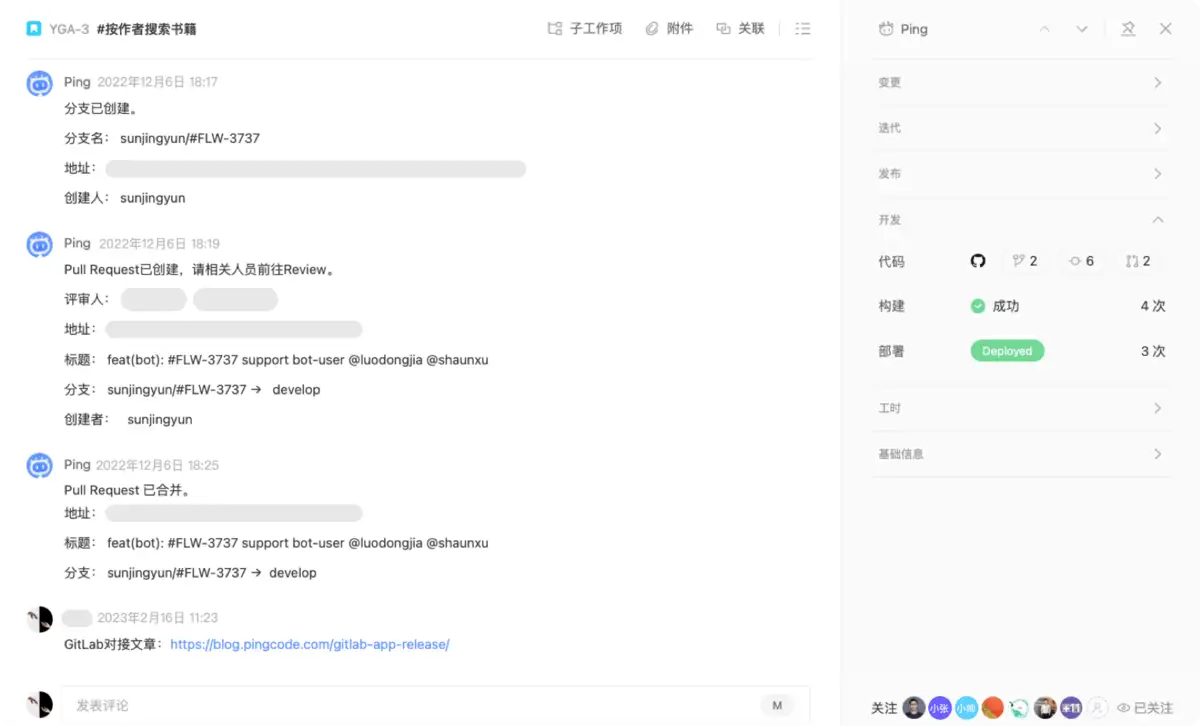The image size is (1200, 726).
Task: Go to previous item with up arrow
Action: pyautogui.click(x=1045, y=29)
